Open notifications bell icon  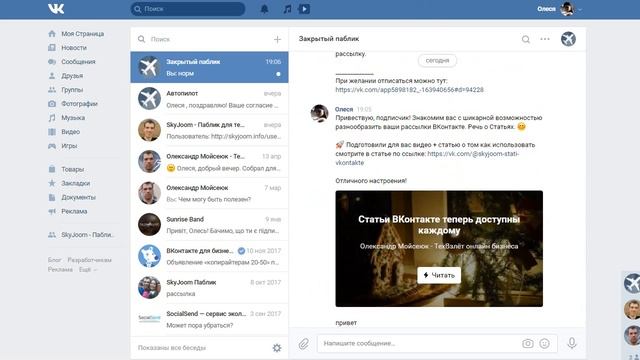264,9
